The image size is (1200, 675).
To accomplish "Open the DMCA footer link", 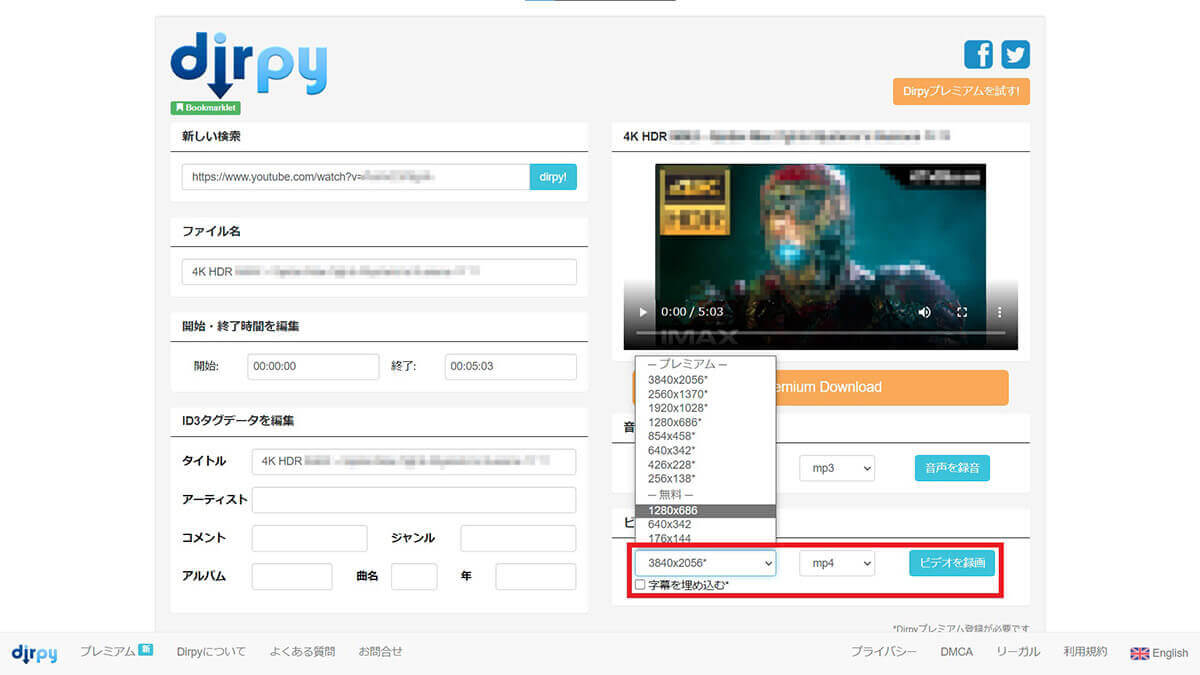I will point(956,652).
